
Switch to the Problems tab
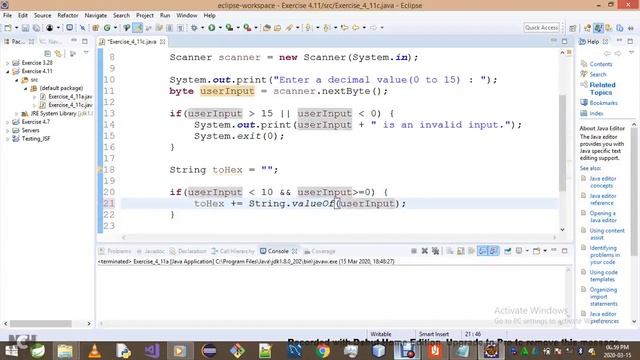click(116, 251)
